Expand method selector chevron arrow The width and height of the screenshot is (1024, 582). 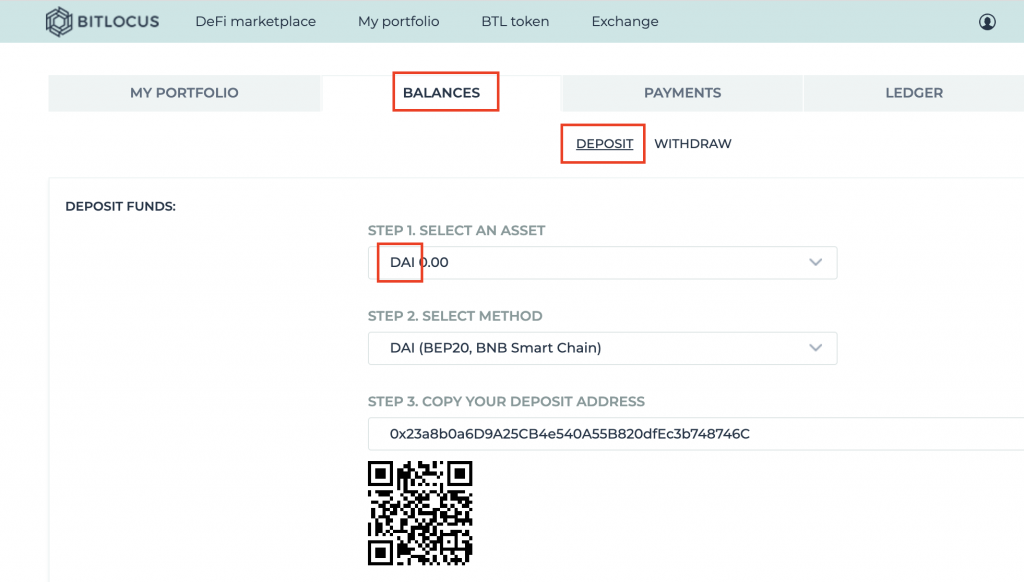pyautogui.click(x=815, y=348)
